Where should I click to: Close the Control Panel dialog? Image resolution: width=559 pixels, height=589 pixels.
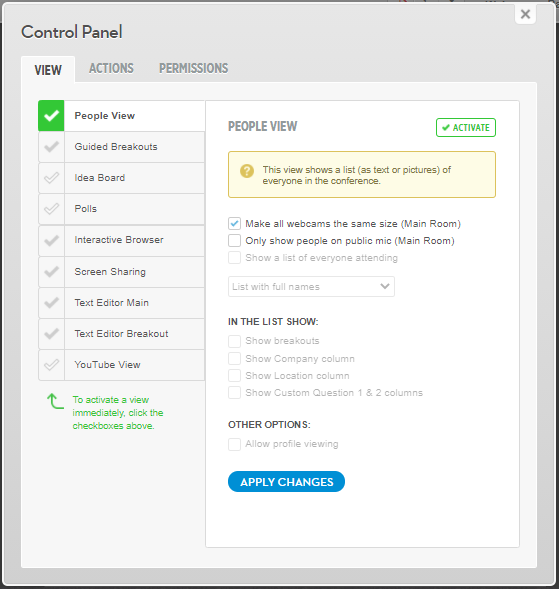tap(525, 14)
